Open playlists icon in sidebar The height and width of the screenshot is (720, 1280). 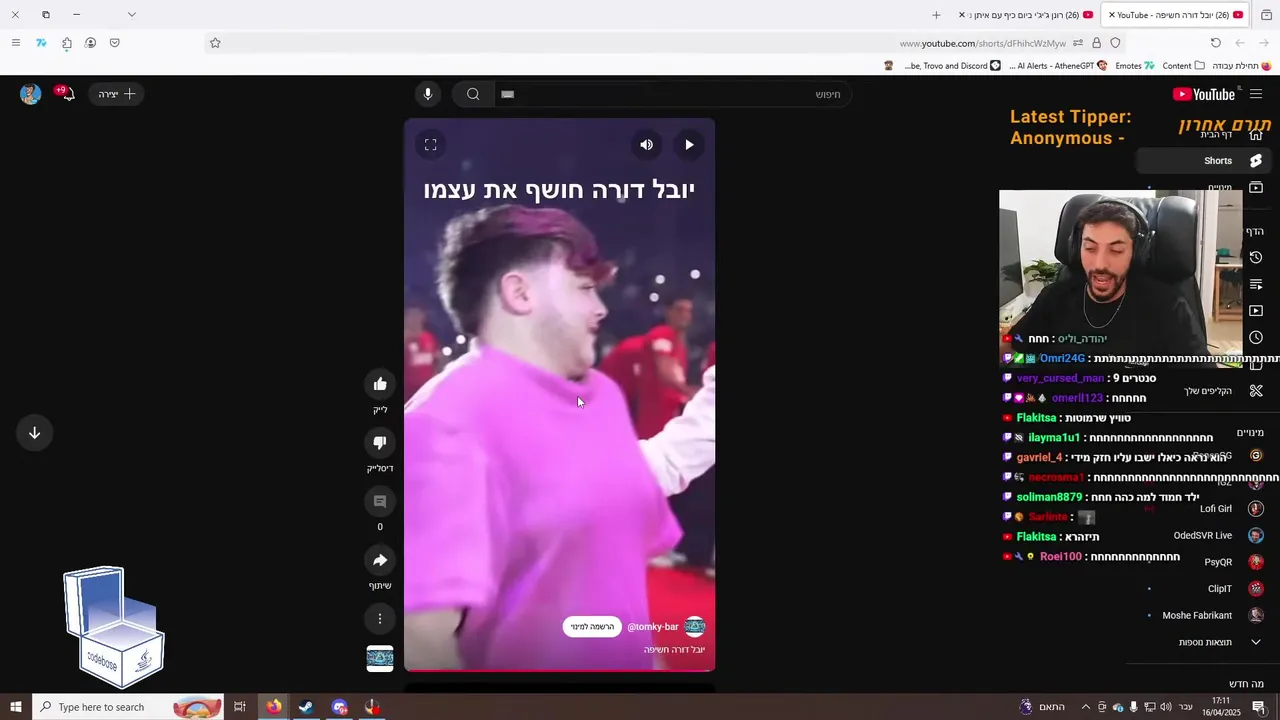[1256, 285]
